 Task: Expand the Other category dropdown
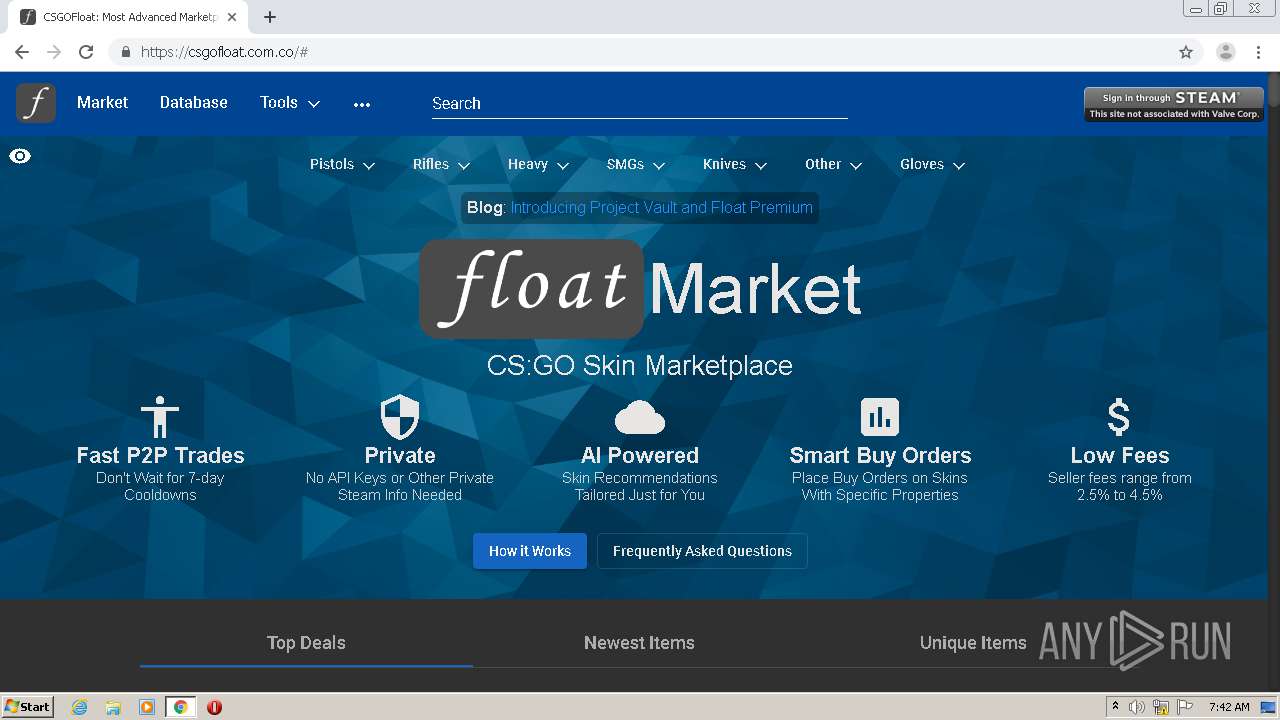coord(833,165)
